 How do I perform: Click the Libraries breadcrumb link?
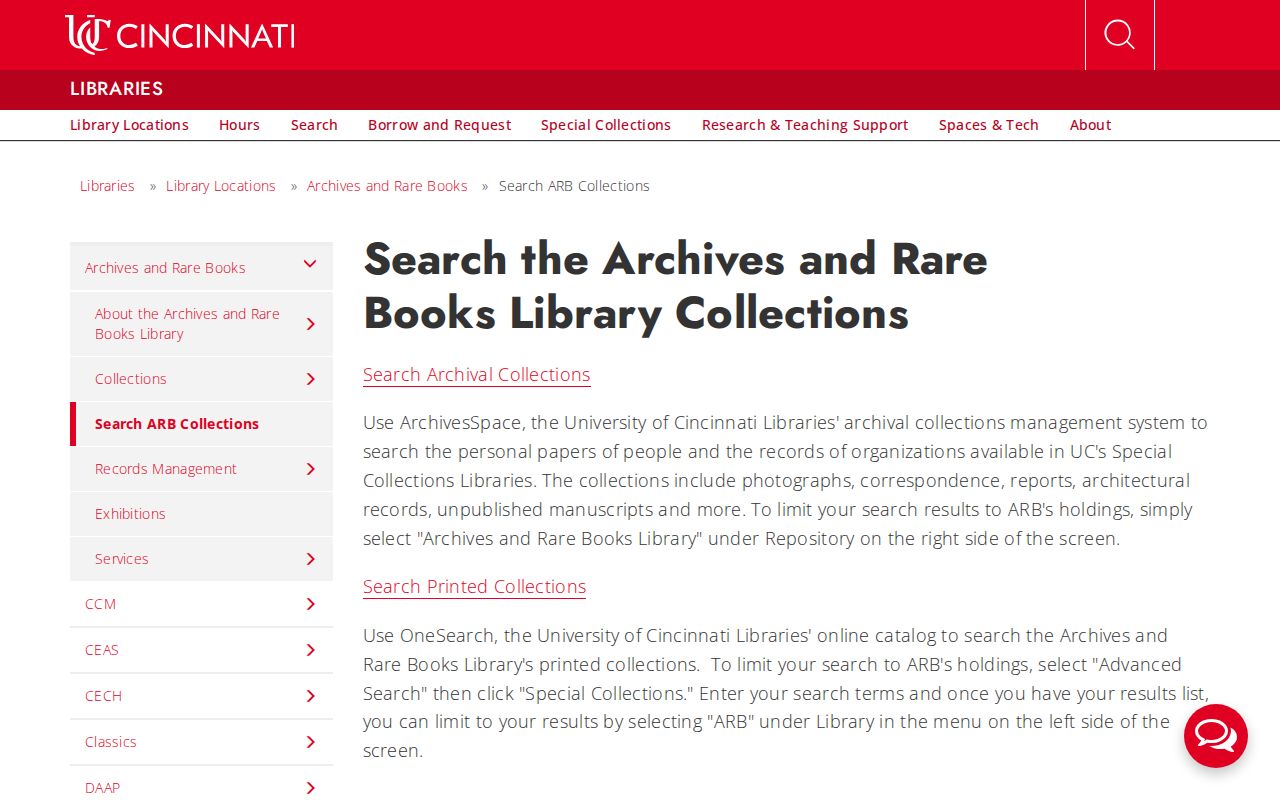click(107, 186)
